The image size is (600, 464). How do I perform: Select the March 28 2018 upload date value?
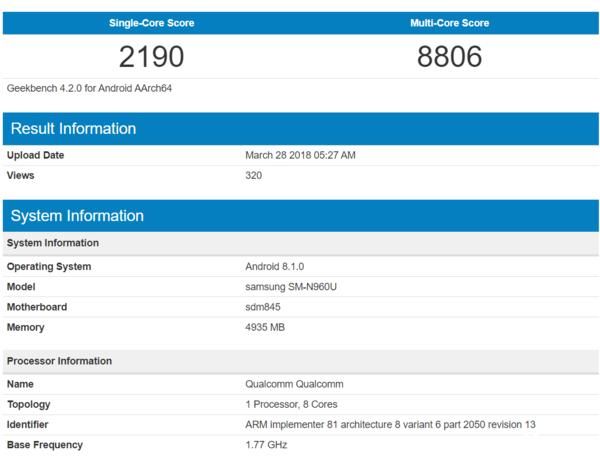click(300, 155)
